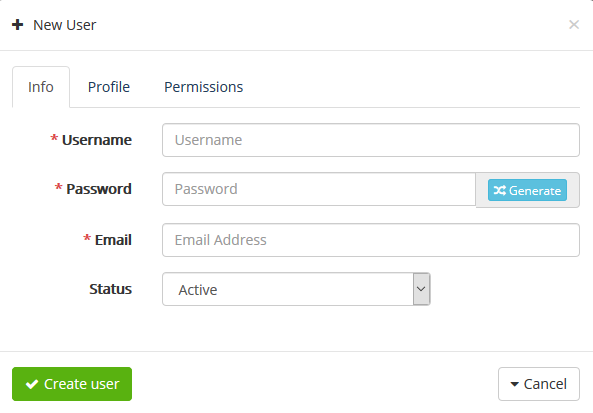Image resolution: width=593 pixels, height=413 pixels.
Task: Expand the Status dropdown arrow
Action: 421,289
